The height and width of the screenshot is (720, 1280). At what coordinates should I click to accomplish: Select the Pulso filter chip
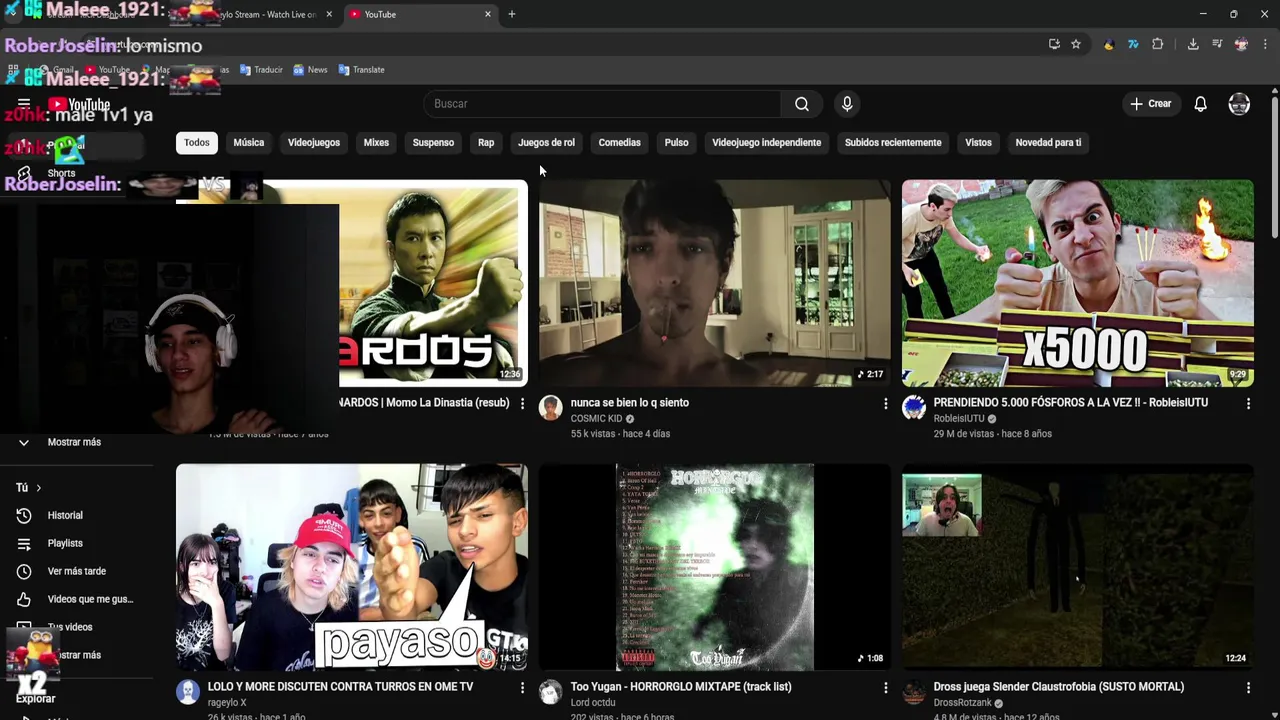click(676, 142)
